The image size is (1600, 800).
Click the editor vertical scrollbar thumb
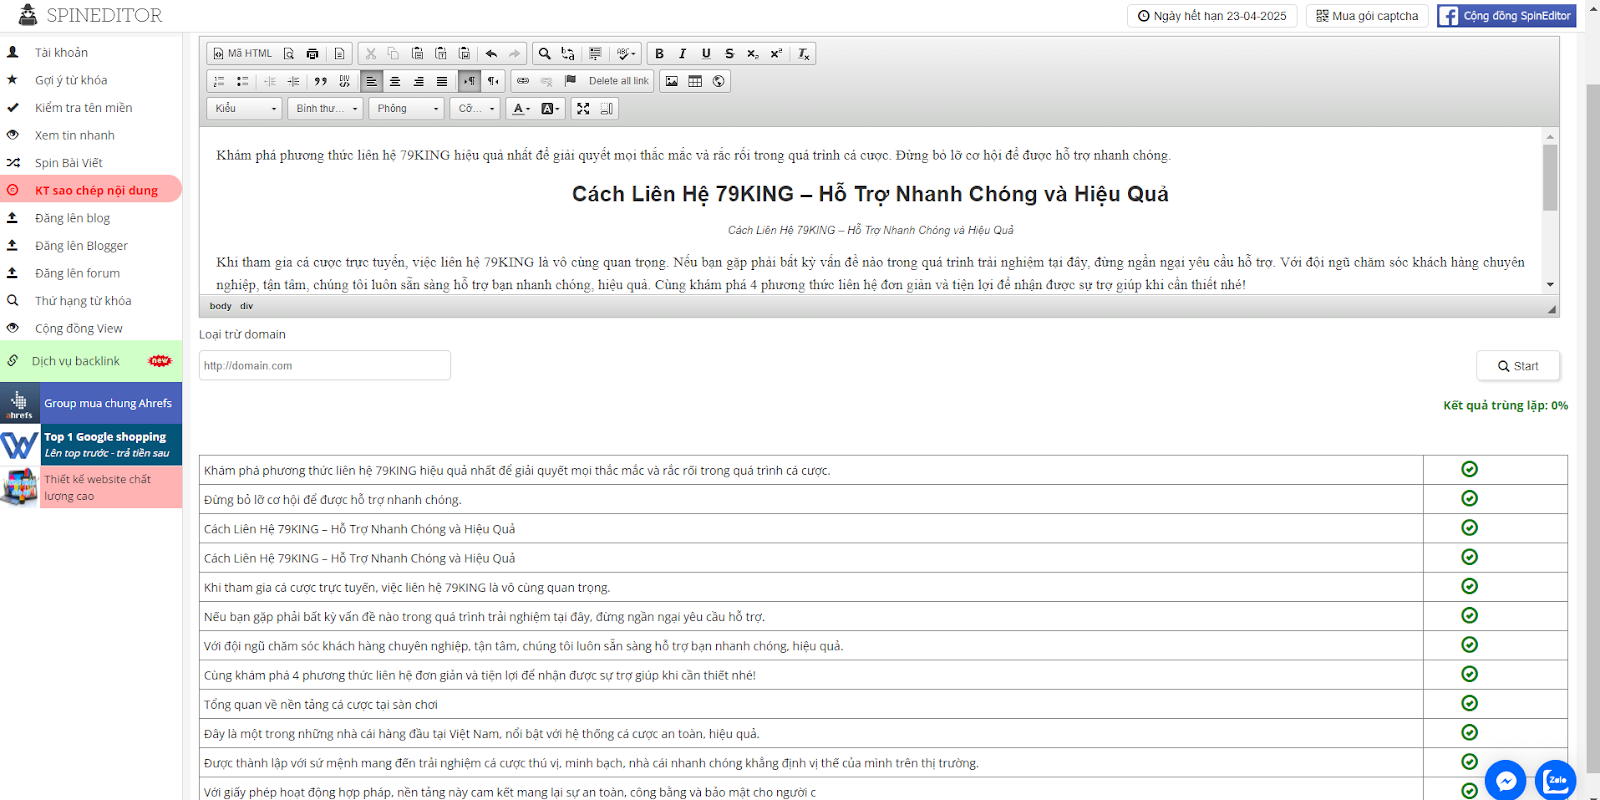pos(1550,177)
